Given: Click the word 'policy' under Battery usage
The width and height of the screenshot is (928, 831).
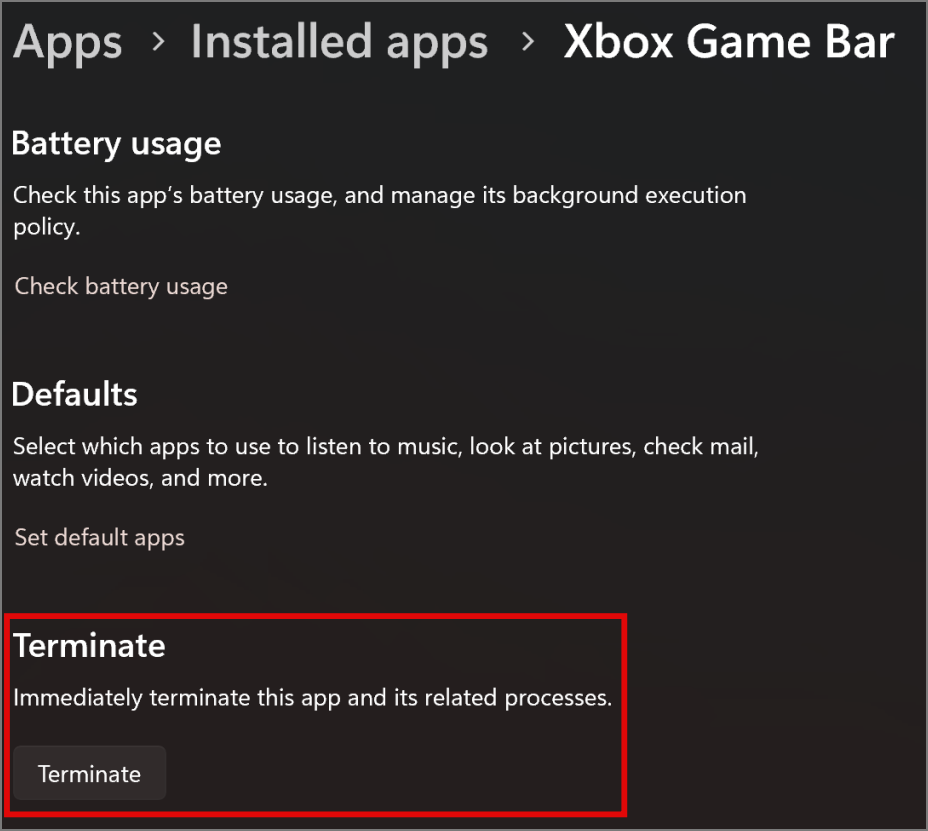Looking at the screenshot, I should [44, 227].
